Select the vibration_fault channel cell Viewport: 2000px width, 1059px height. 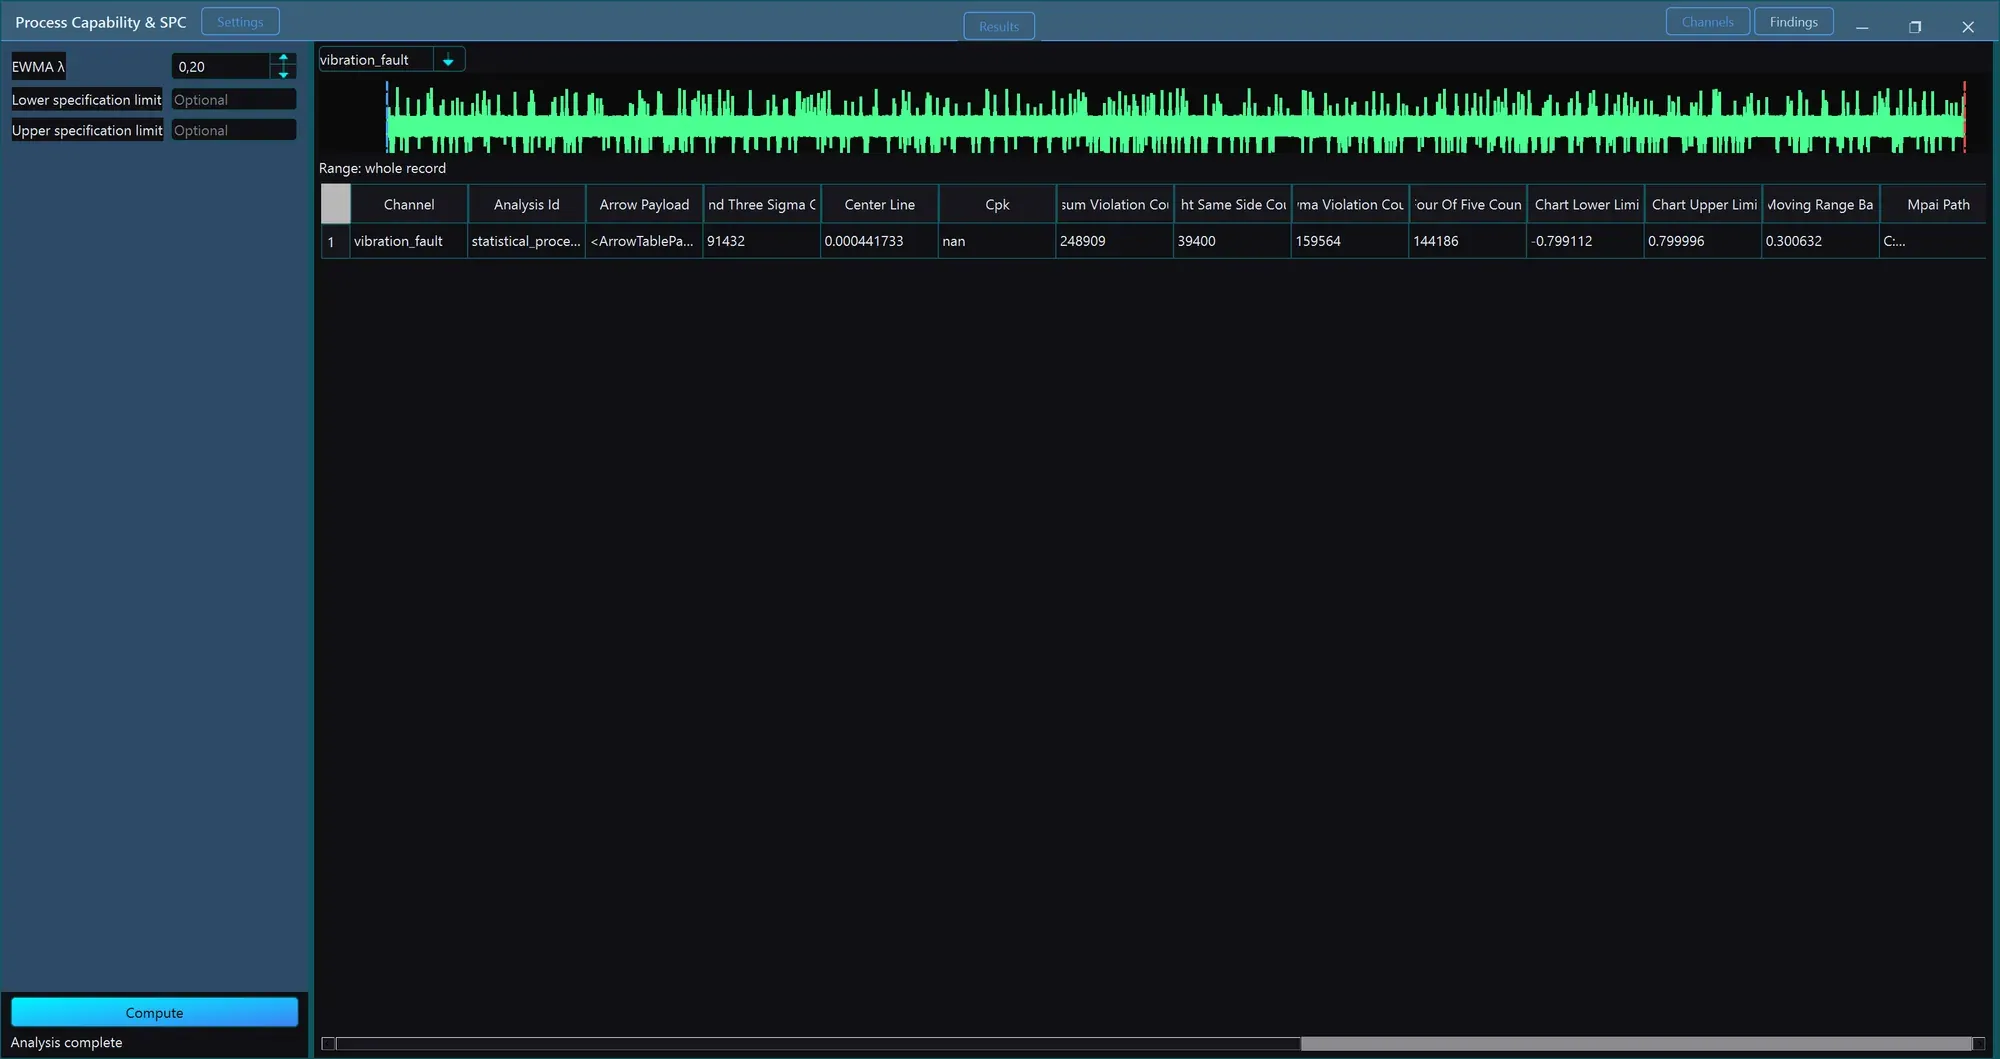(409, 241)
